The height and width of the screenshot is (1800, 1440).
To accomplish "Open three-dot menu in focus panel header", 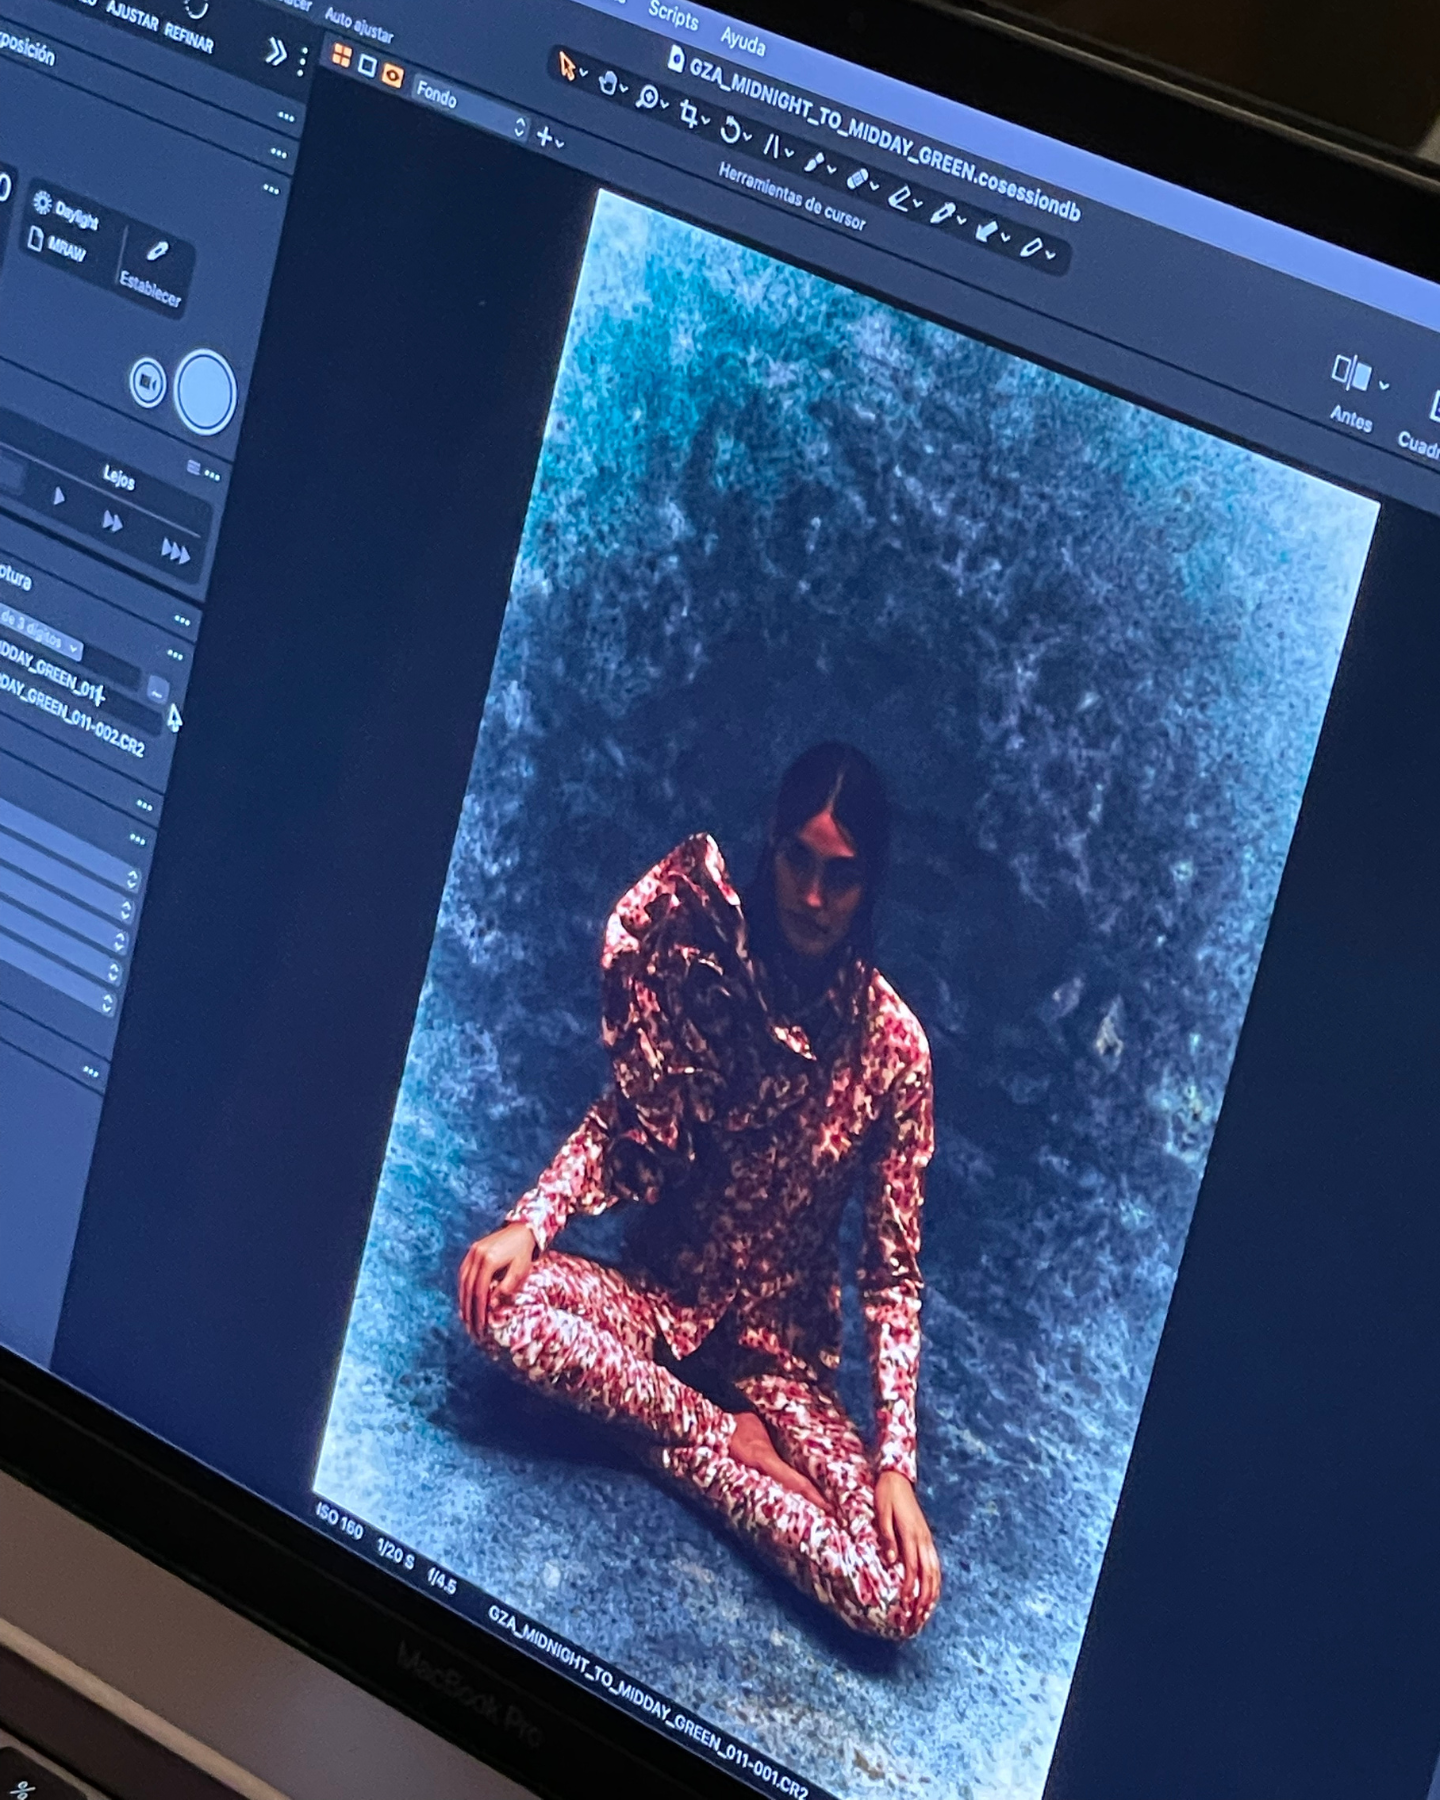I will (x=212, y=475).
